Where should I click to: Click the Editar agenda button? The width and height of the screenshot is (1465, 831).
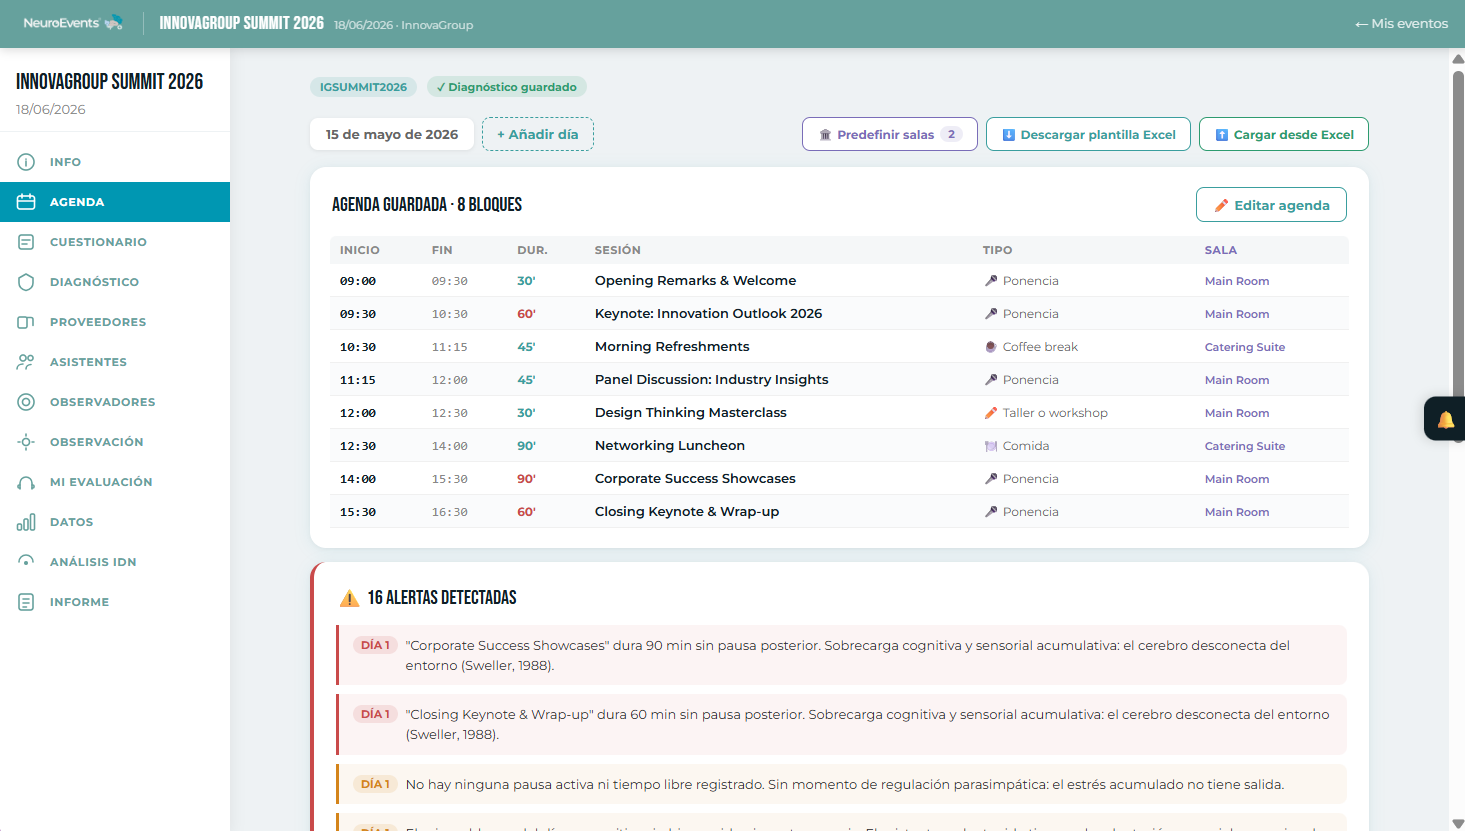(x=1271, y=205)
